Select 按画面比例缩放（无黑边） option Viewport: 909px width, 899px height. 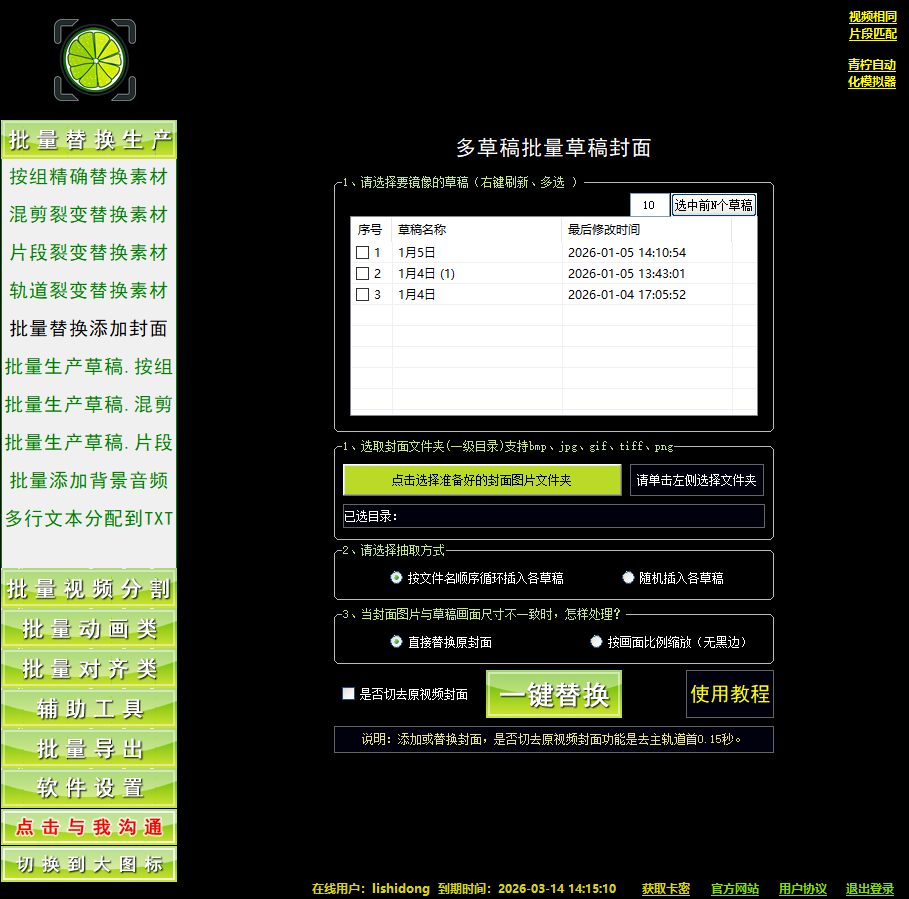click(596, 641)
